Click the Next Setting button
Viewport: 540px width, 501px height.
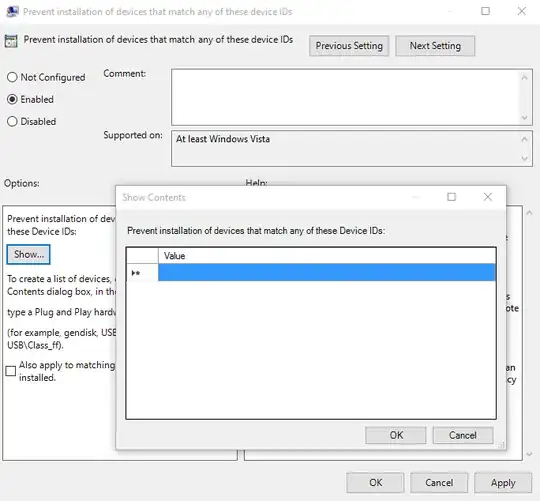[435, 45]
